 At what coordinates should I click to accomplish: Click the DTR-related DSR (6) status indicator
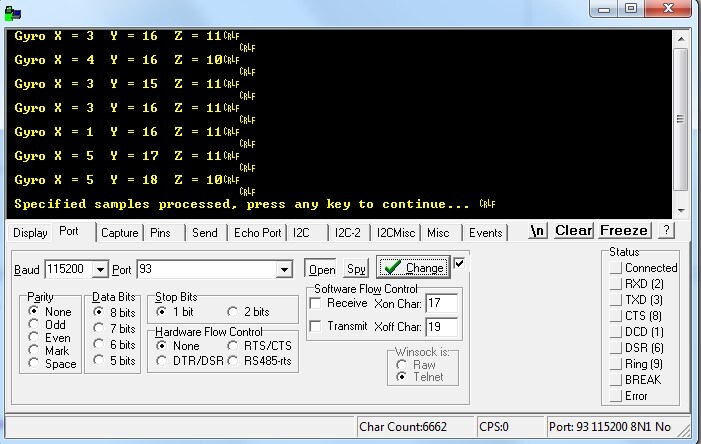pos(616,348)
